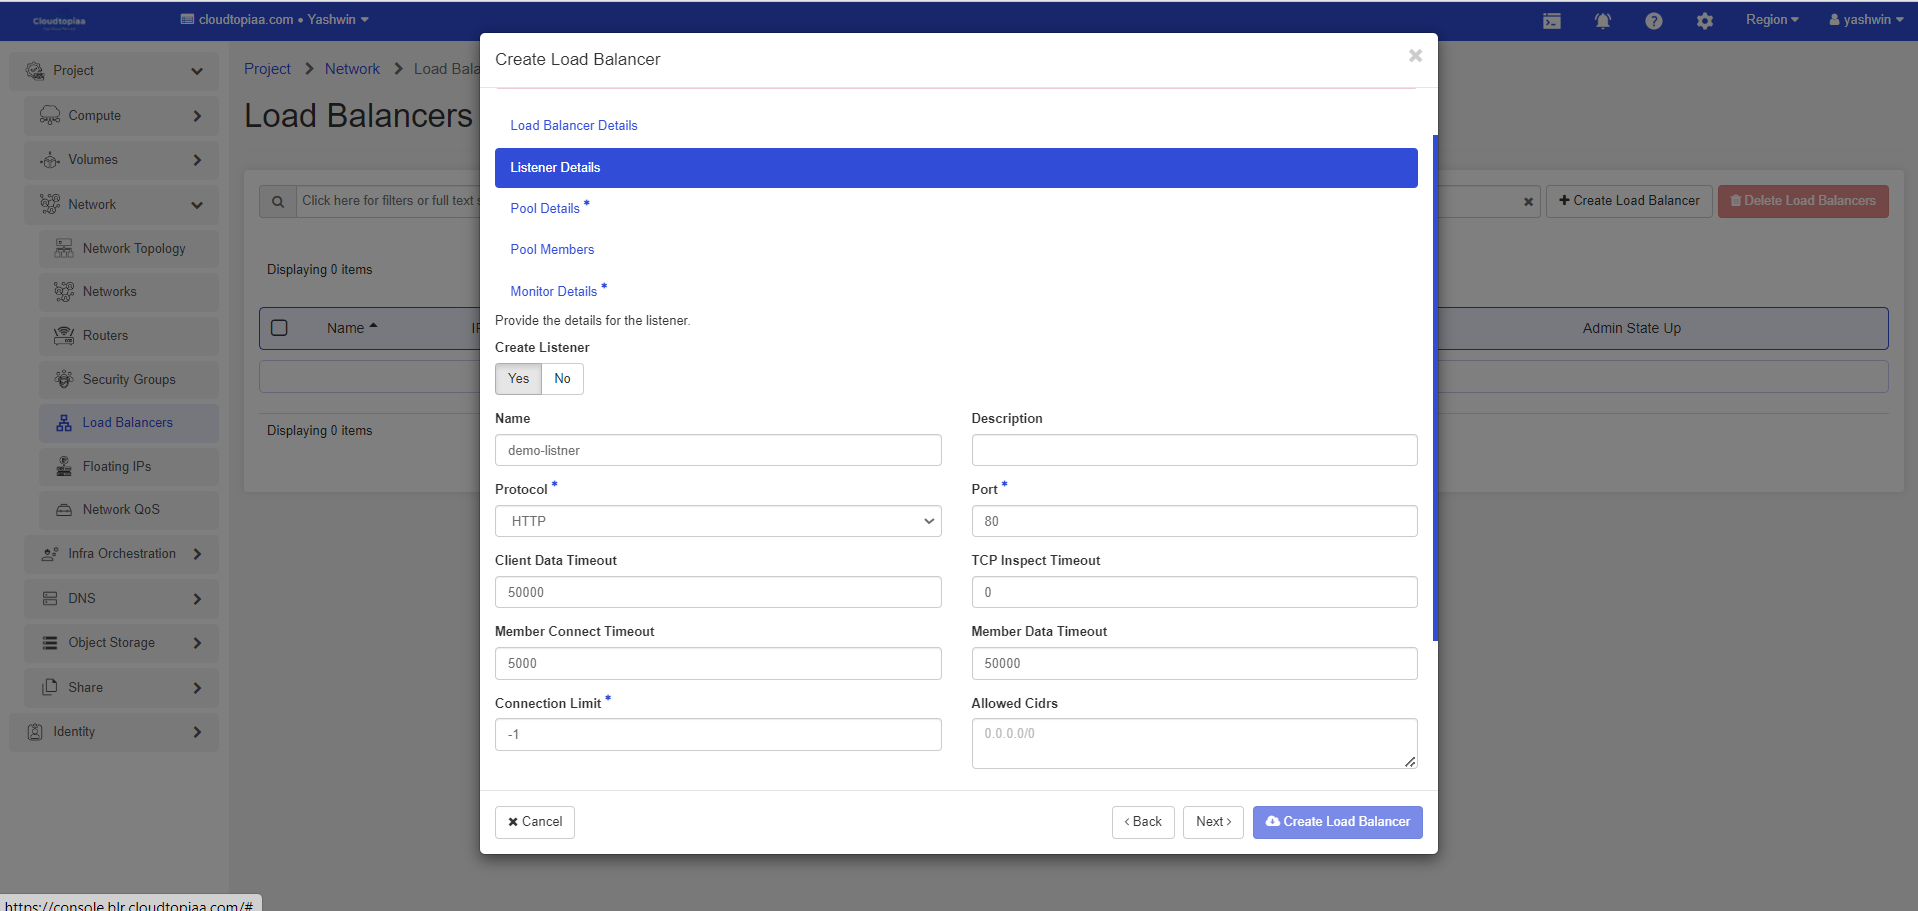The image size is (1918, 911).
Task: Click the Allowed Cidrs text area
Action: coord(1193,743)
